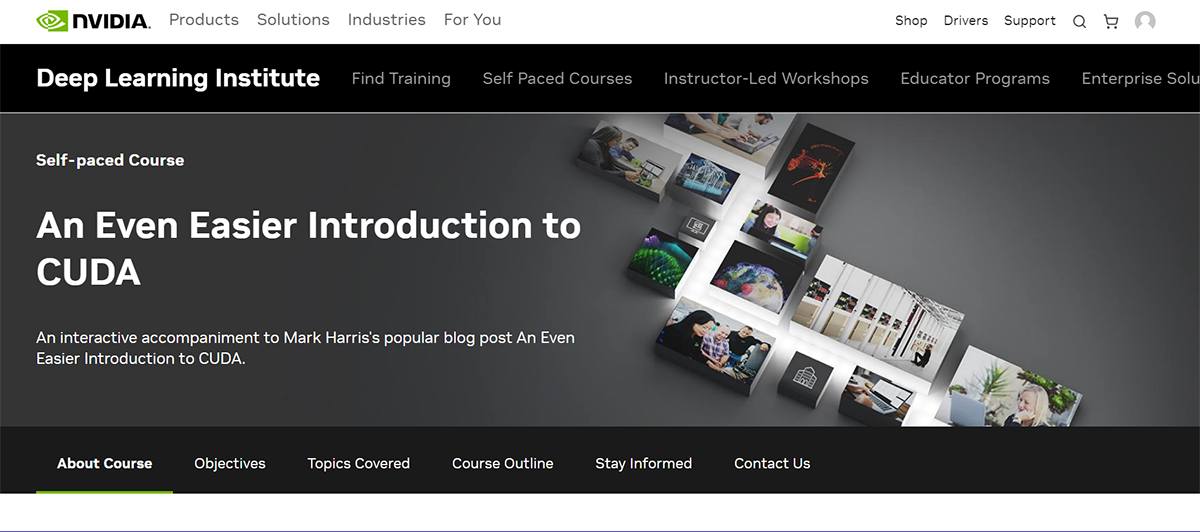Go to the Shop link
1200x532 pixels.
pos(911,21)
